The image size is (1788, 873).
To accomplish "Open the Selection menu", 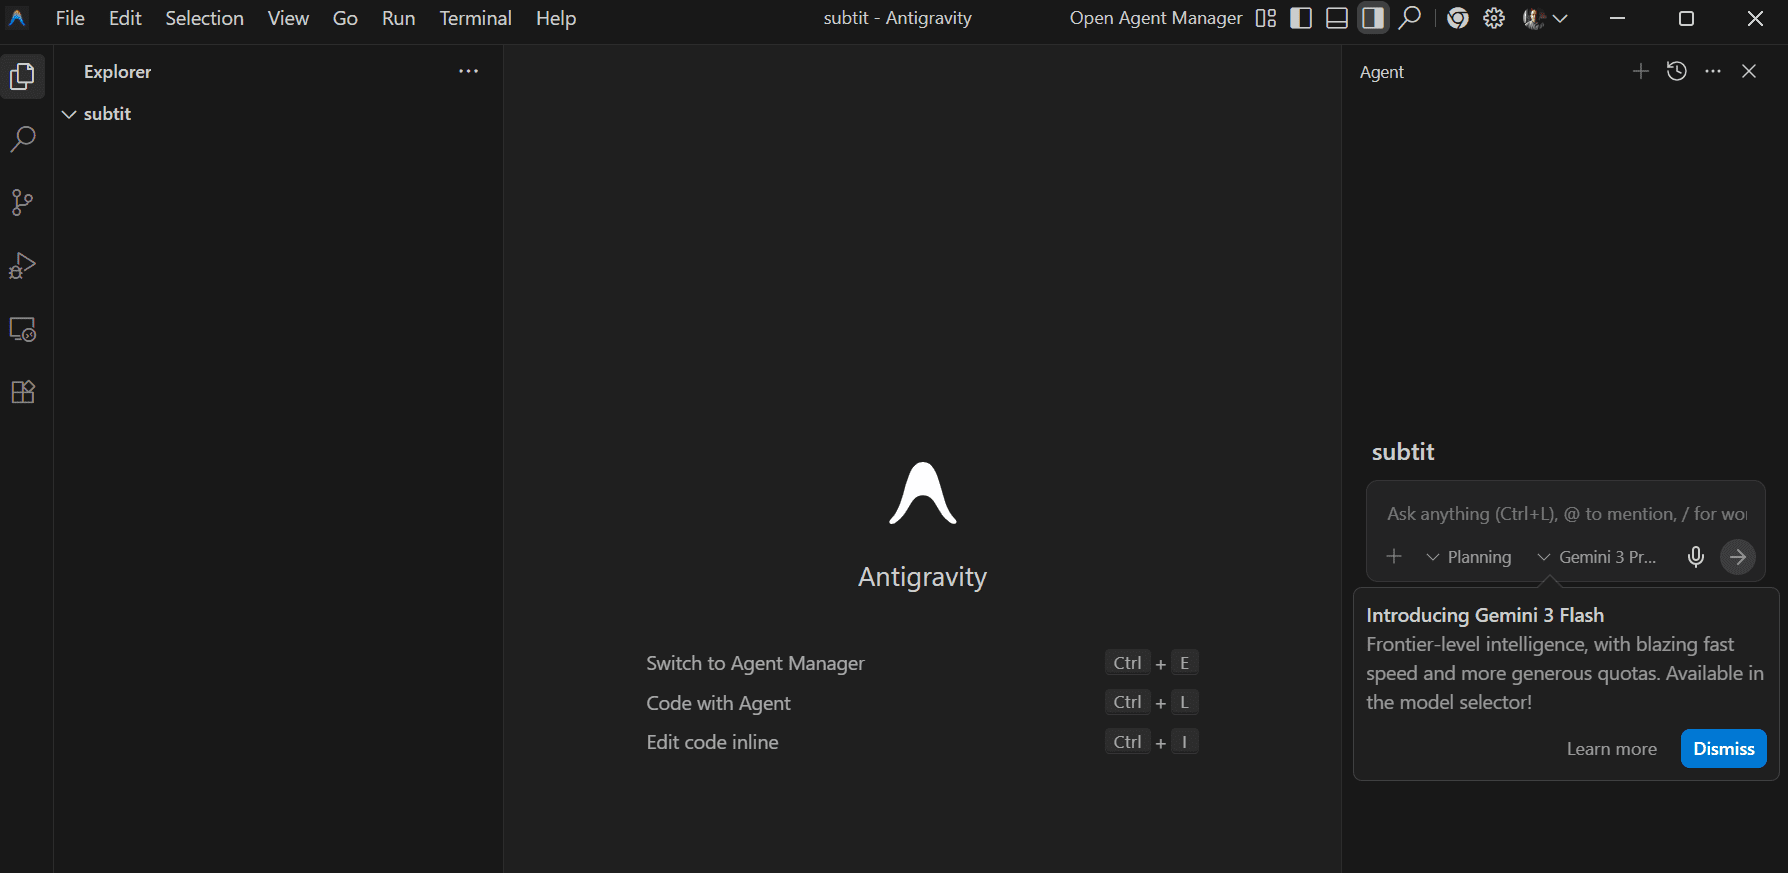I will [x=204, y=18].
